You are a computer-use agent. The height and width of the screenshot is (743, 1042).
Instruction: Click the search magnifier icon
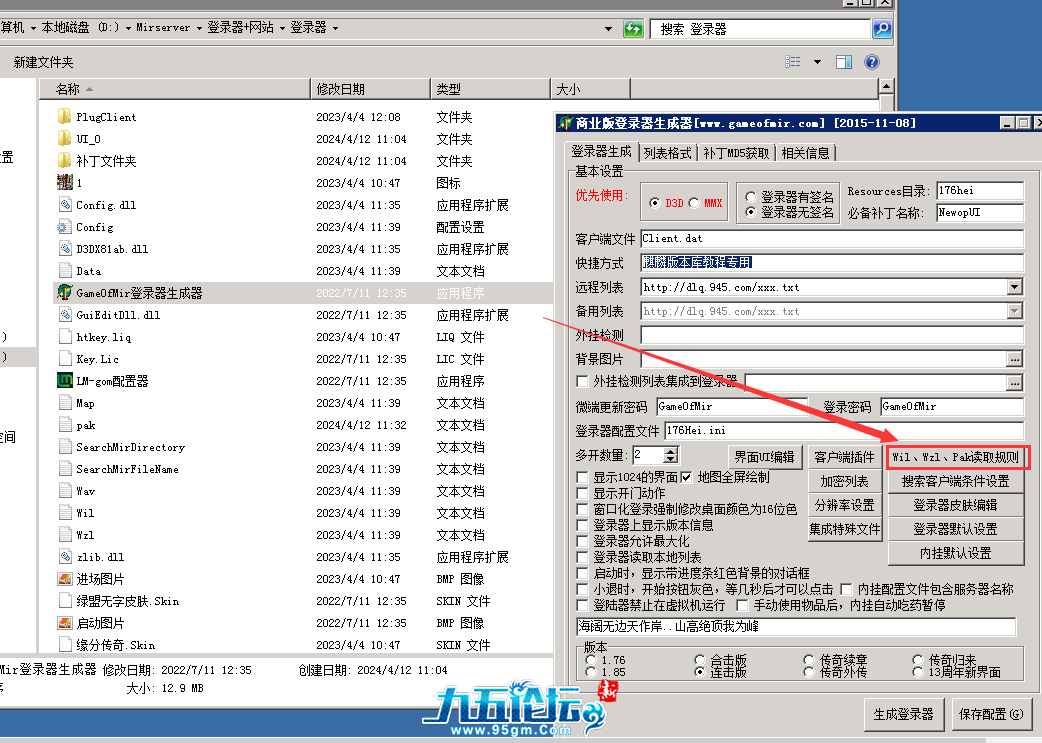click(881, 29)
